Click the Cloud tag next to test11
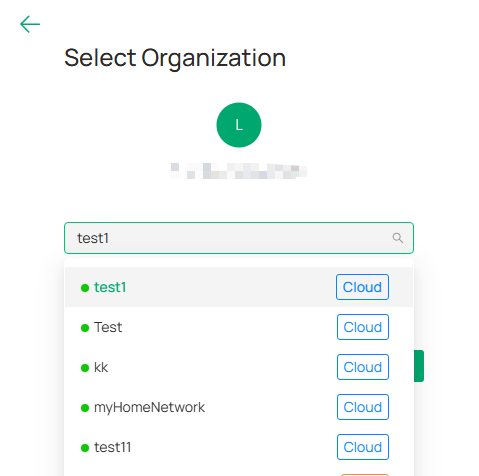This screenshot has width=479, height=476. coord(363,447)
